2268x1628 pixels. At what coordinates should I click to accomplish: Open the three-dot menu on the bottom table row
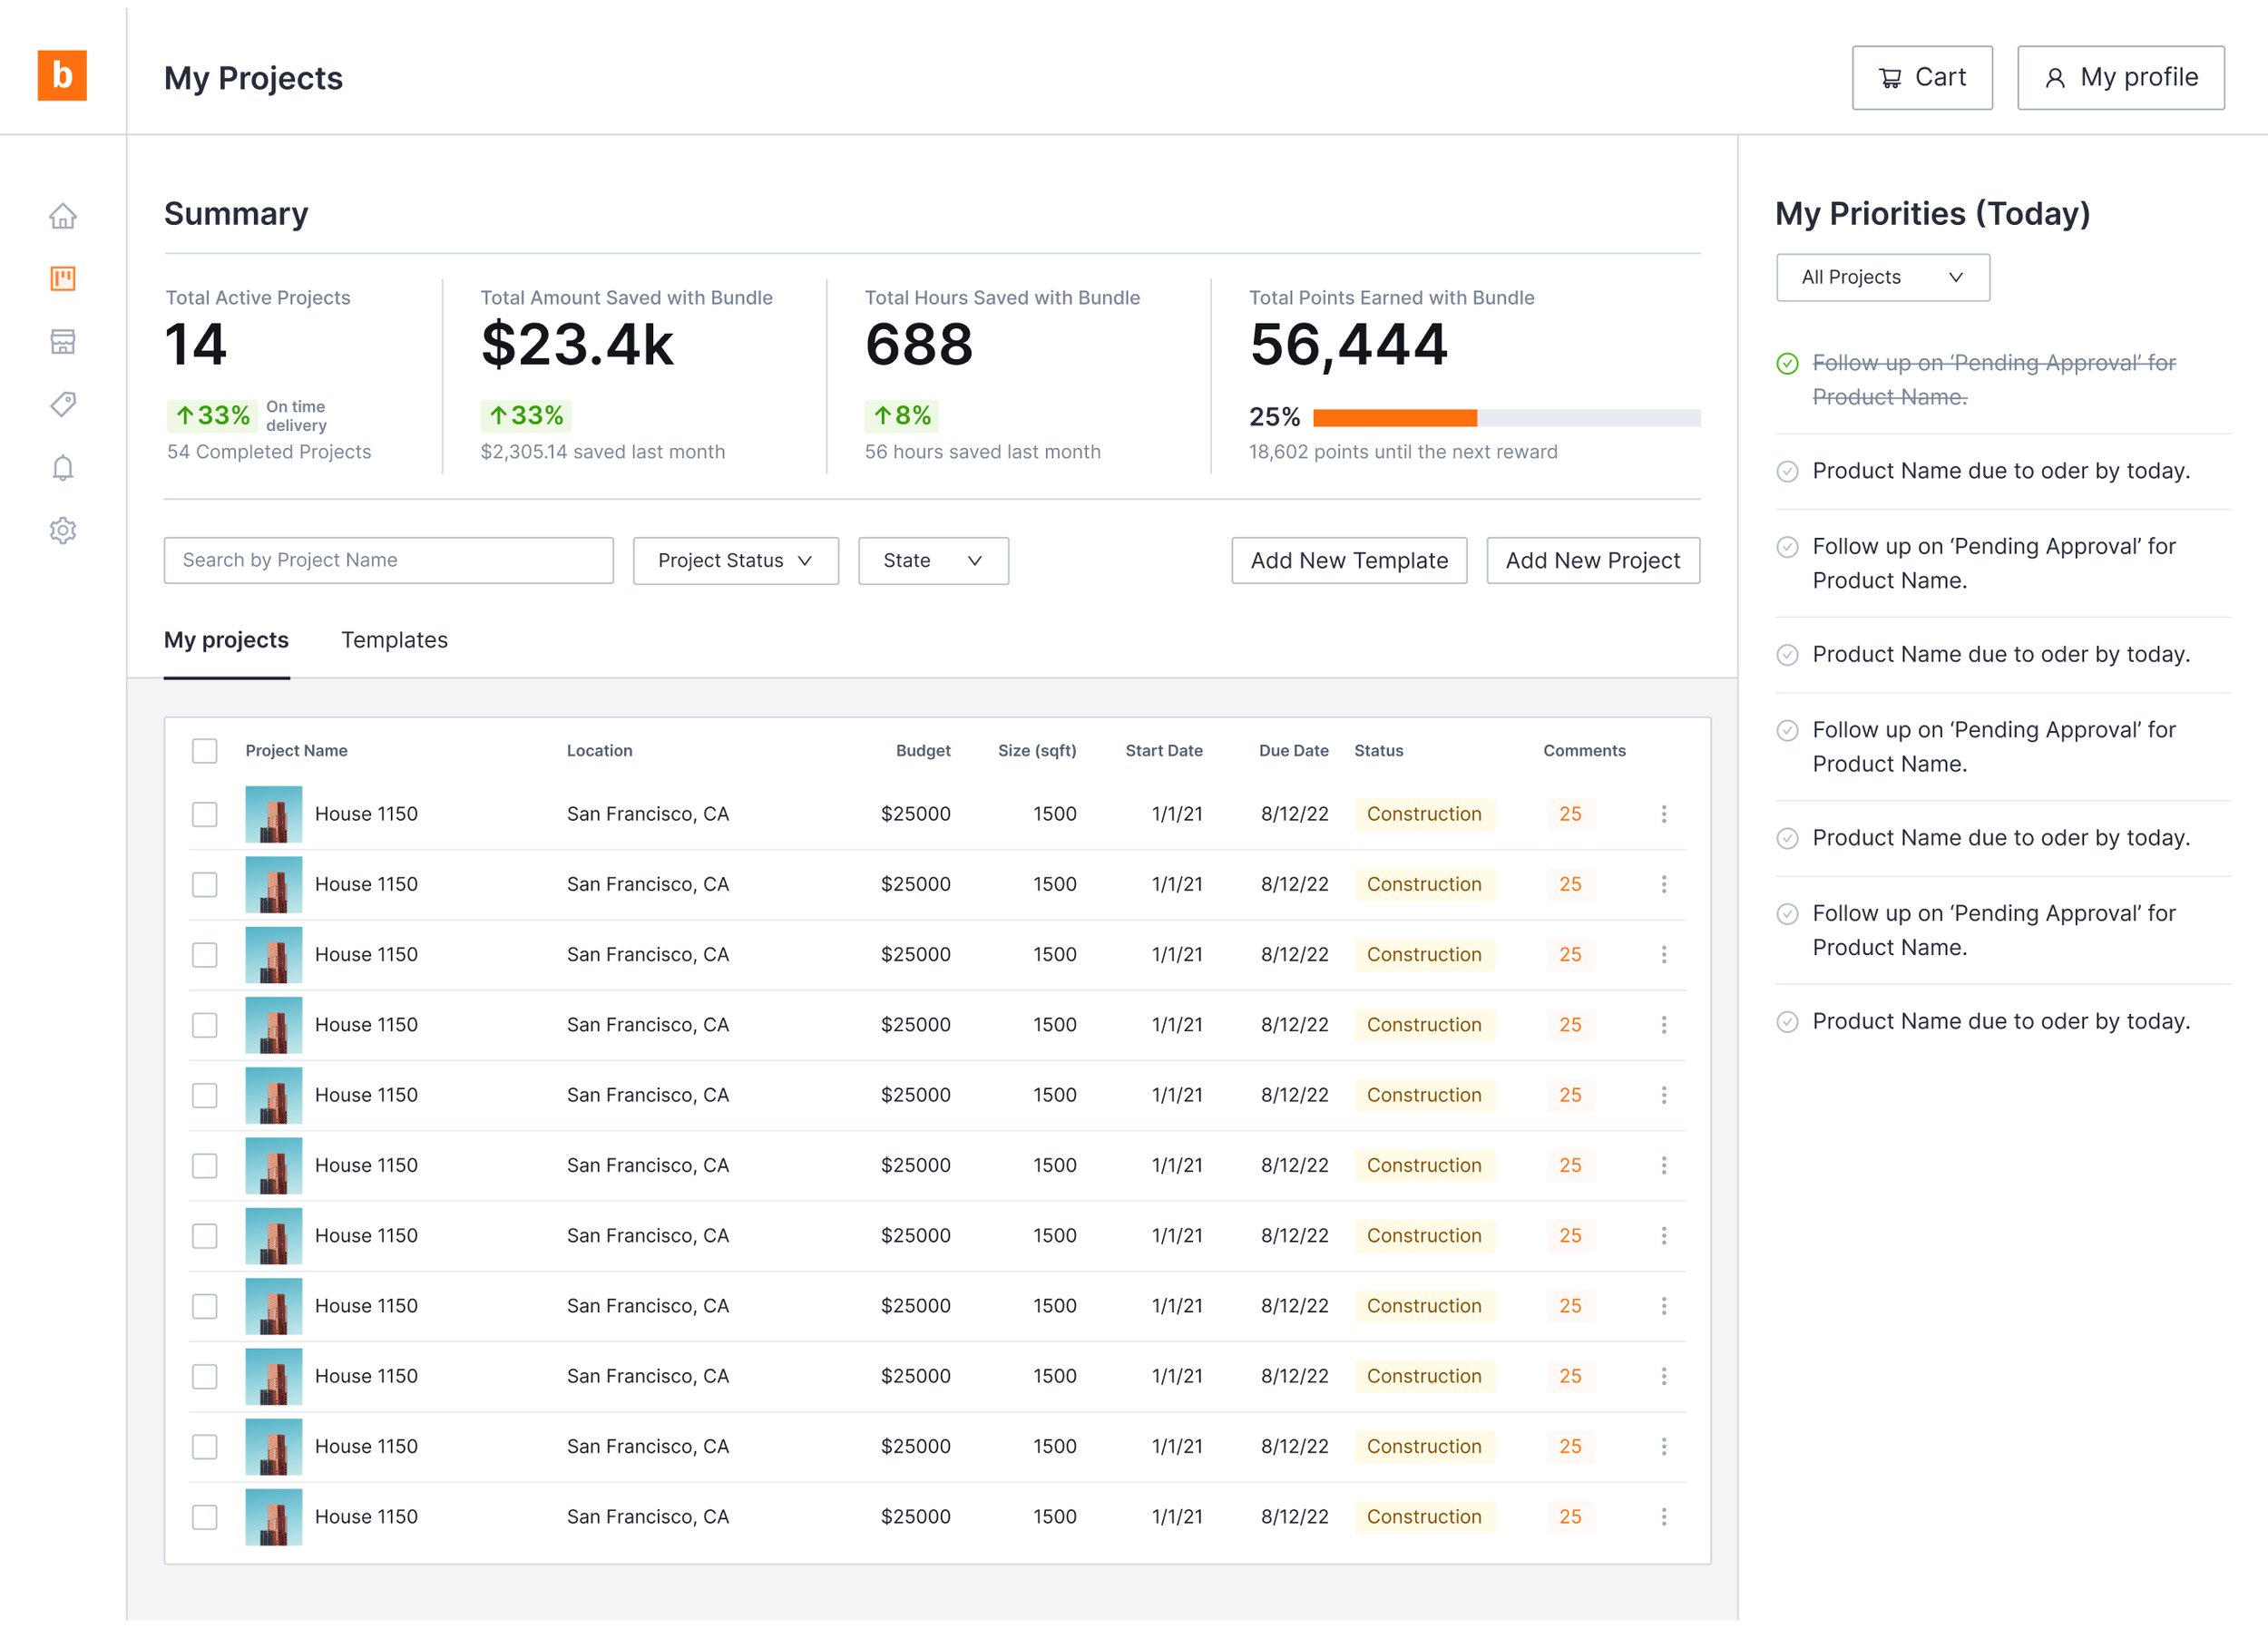coord(1663,1517)
